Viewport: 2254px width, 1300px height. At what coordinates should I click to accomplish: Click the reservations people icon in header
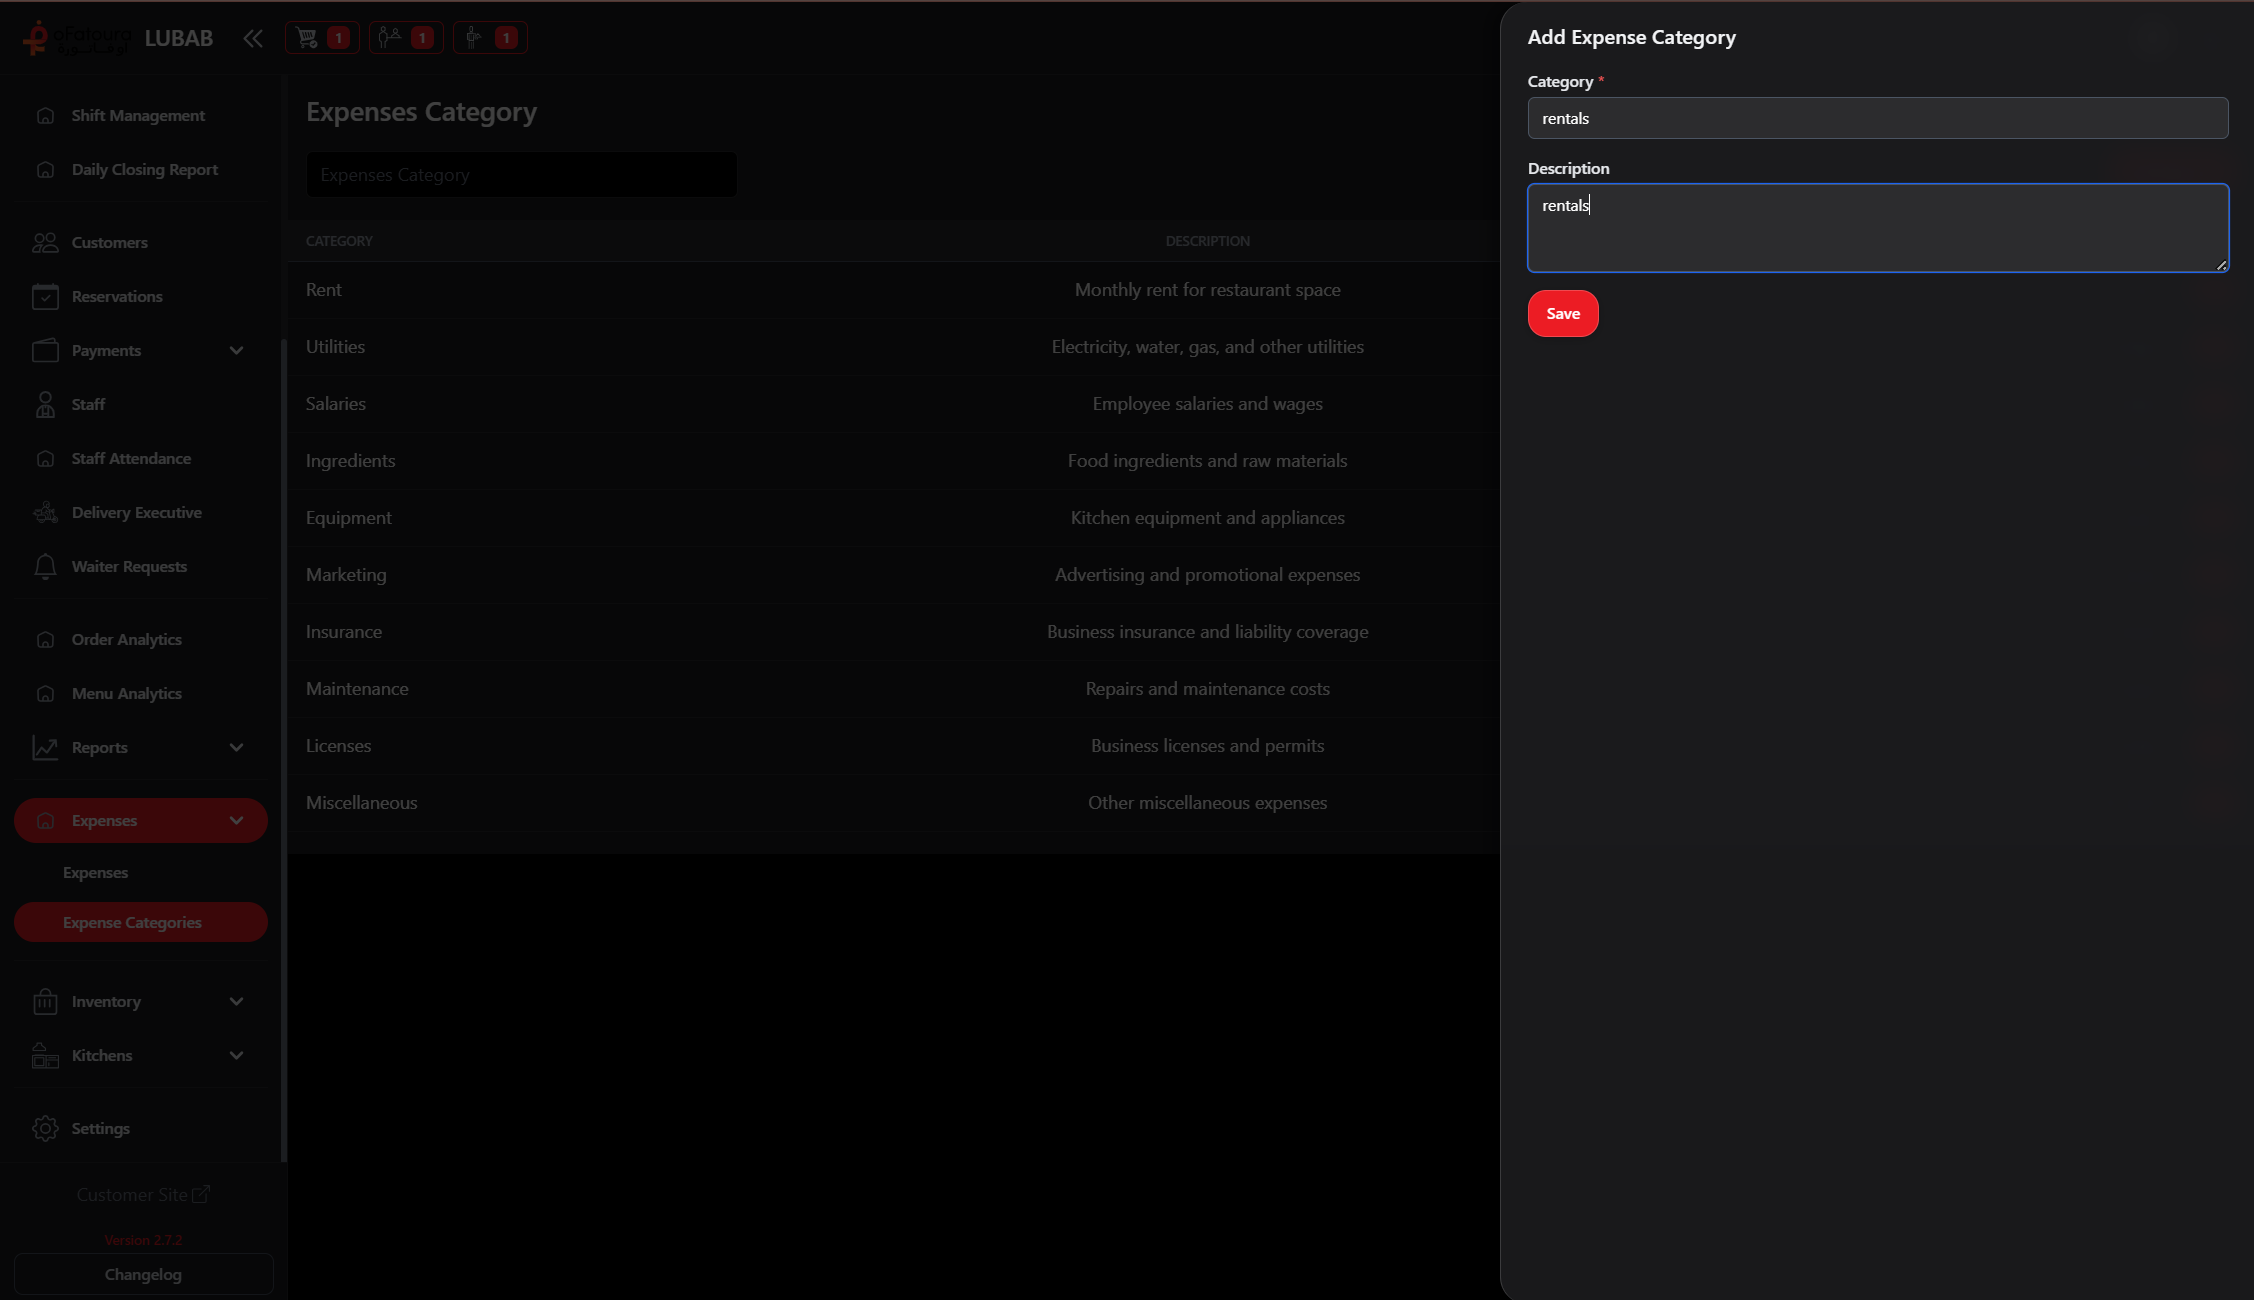coord(390,38)
